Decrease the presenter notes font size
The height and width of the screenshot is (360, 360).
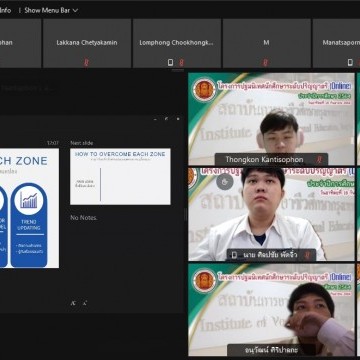pos(85,303)
